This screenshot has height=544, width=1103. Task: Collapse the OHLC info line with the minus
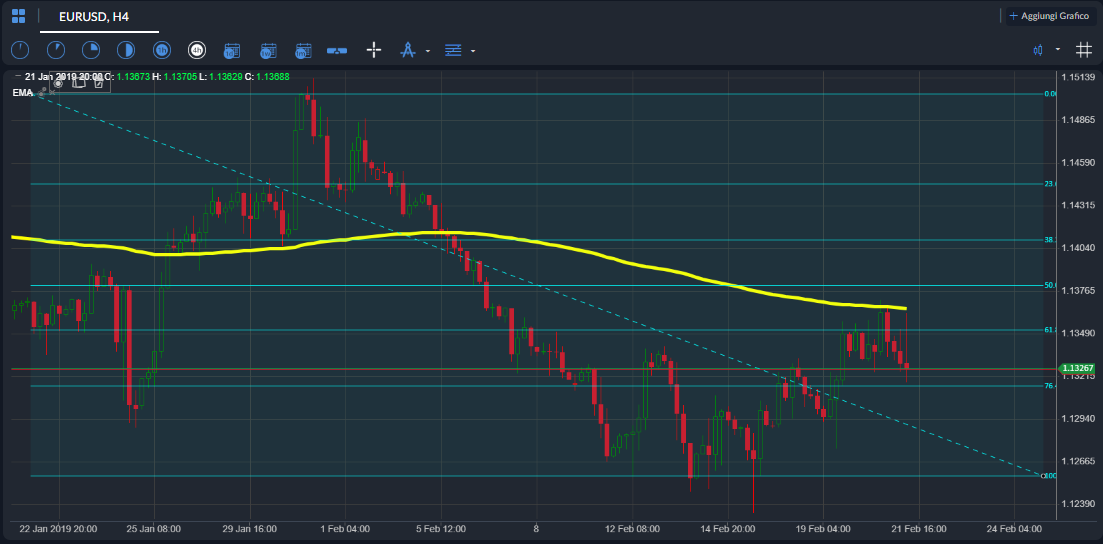(x=18, y=76)
